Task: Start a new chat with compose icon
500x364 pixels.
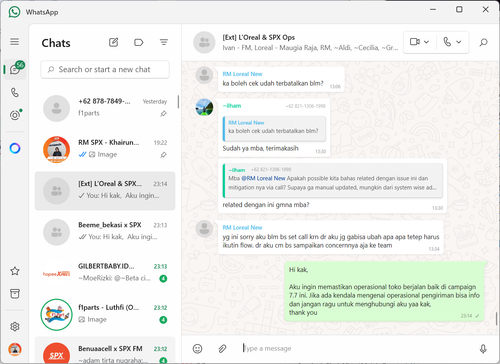Action: [113, 42]
